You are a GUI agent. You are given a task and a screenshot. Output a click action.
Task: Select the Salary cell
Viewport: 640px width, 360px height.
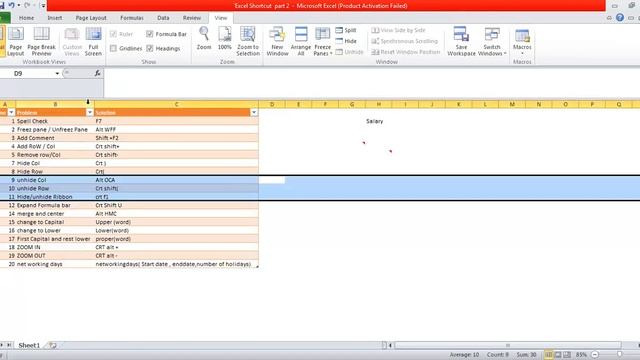click(379, 121)
